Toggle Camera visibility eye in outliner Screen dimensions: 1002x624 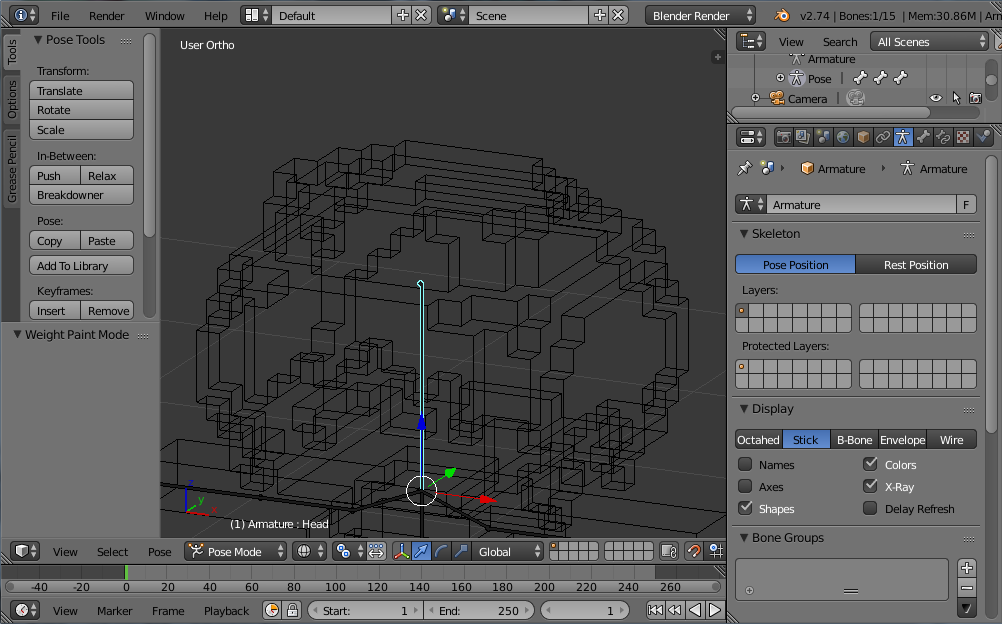point(936,98)
